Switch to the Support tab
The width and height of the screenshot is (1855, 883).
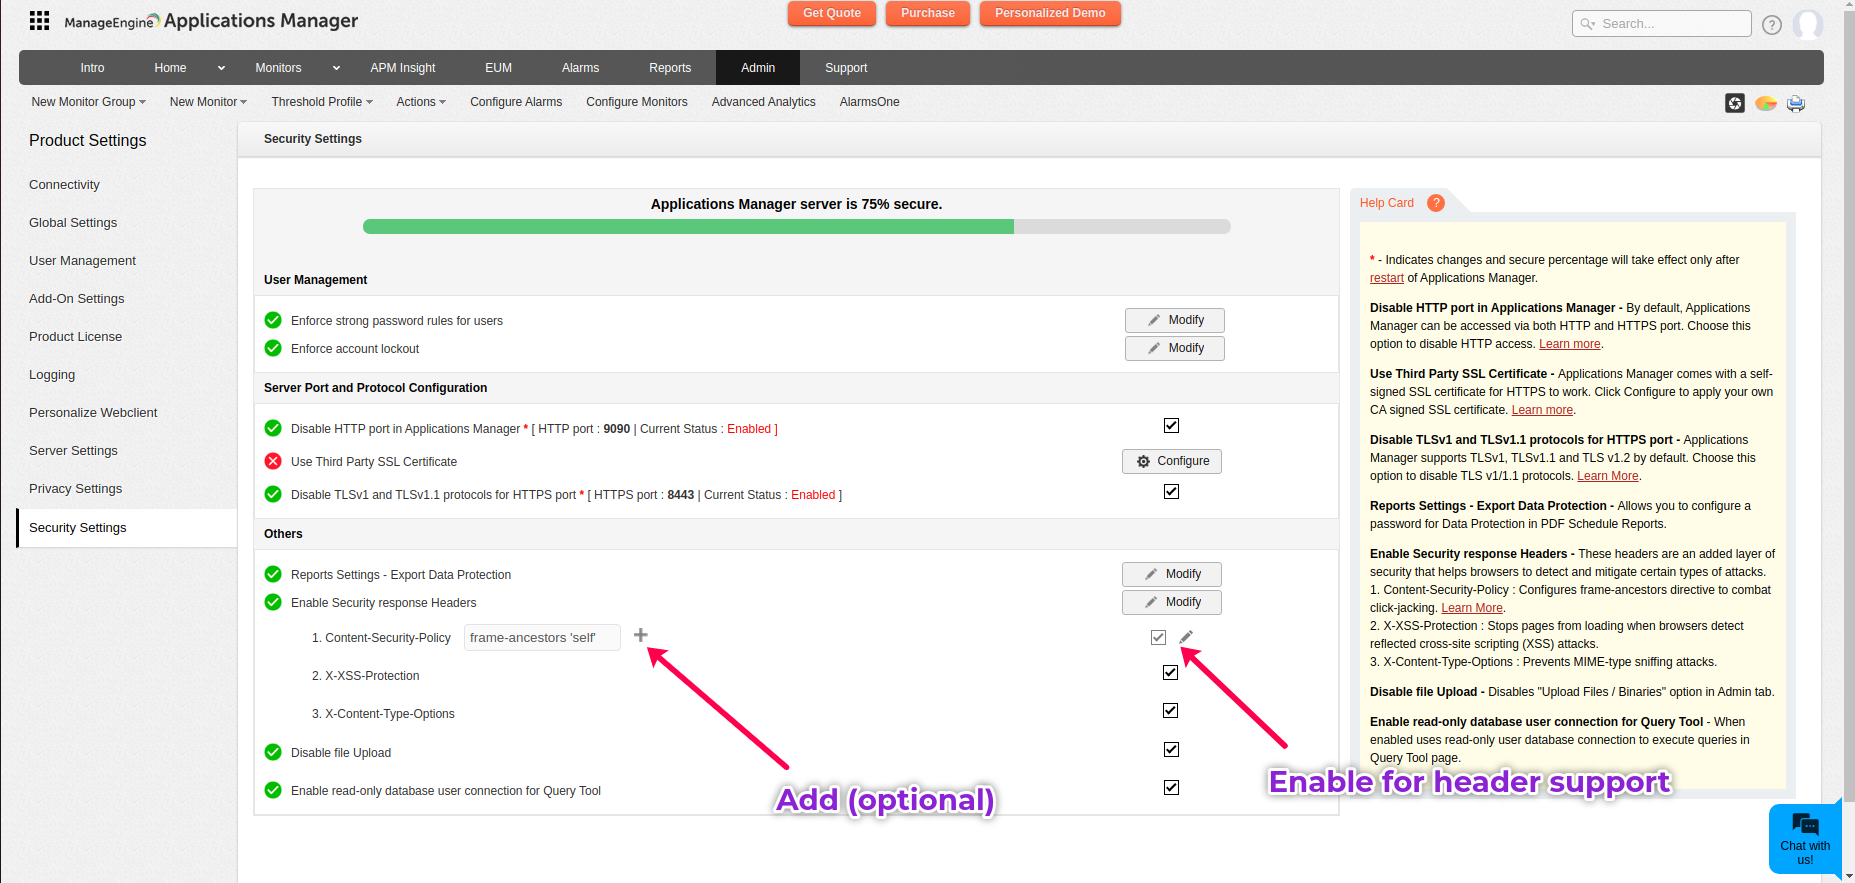846,68
